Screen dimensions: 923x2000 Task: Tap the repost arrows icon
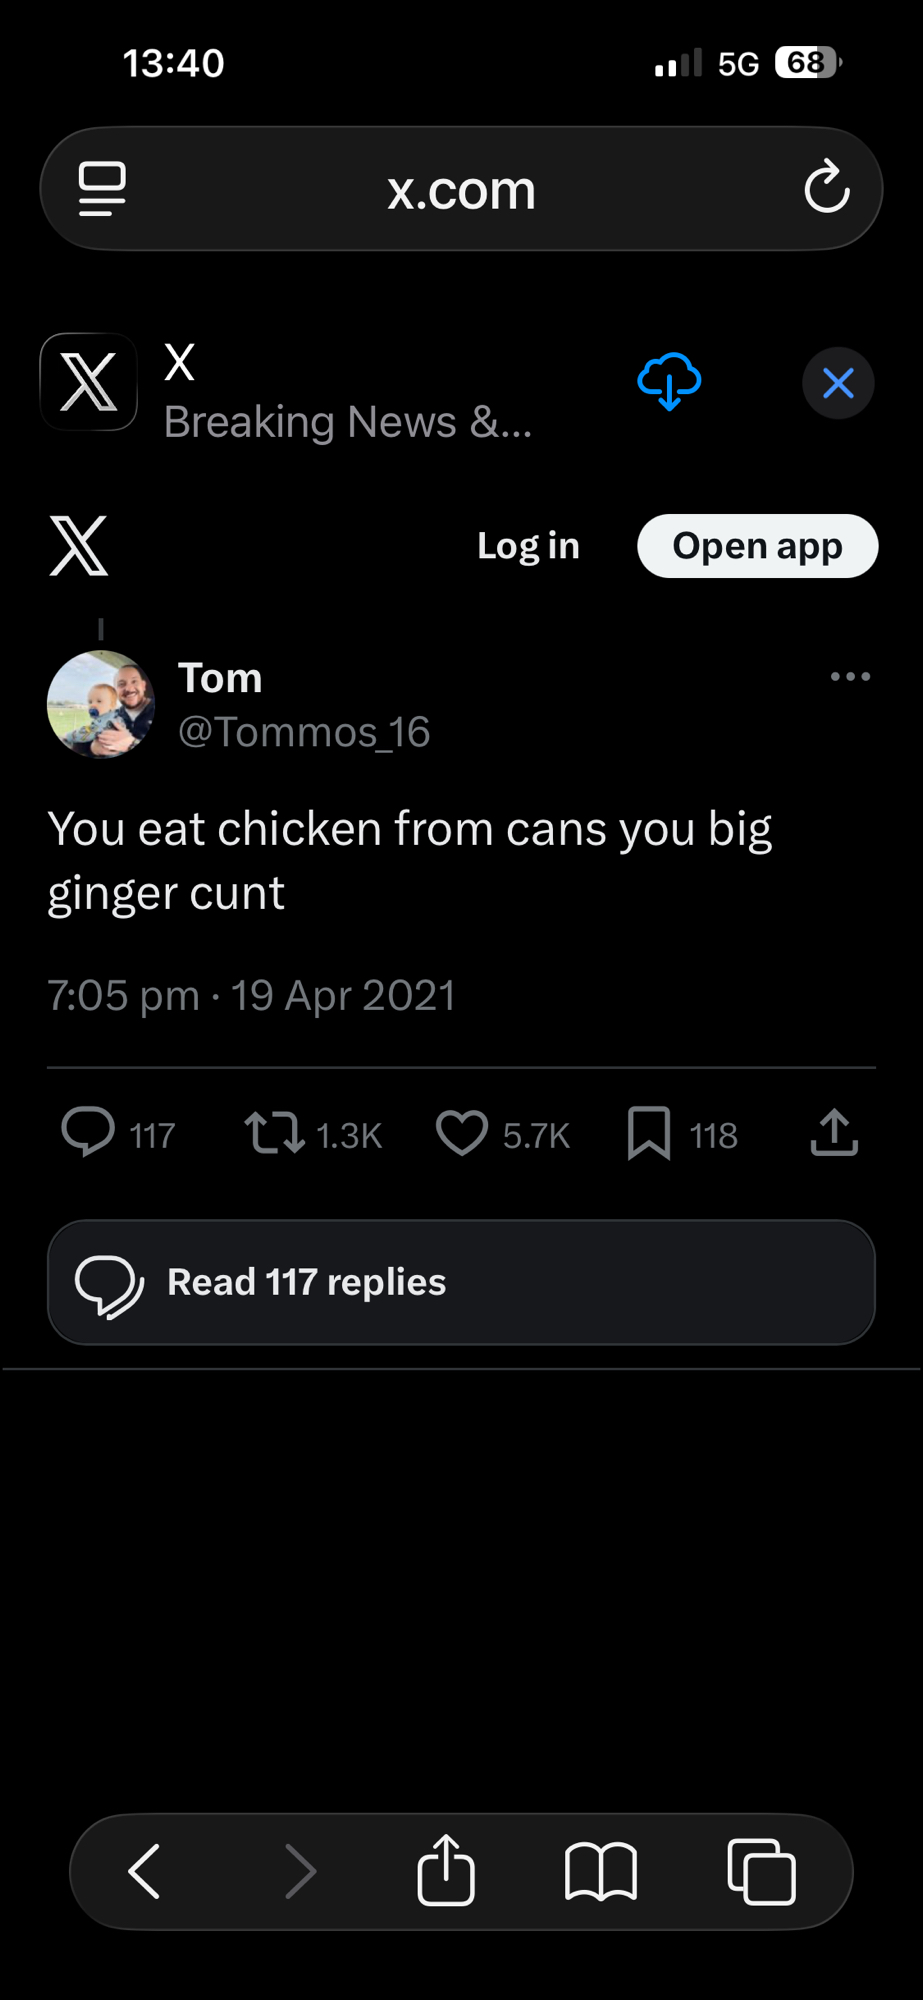coord(274,1133)
